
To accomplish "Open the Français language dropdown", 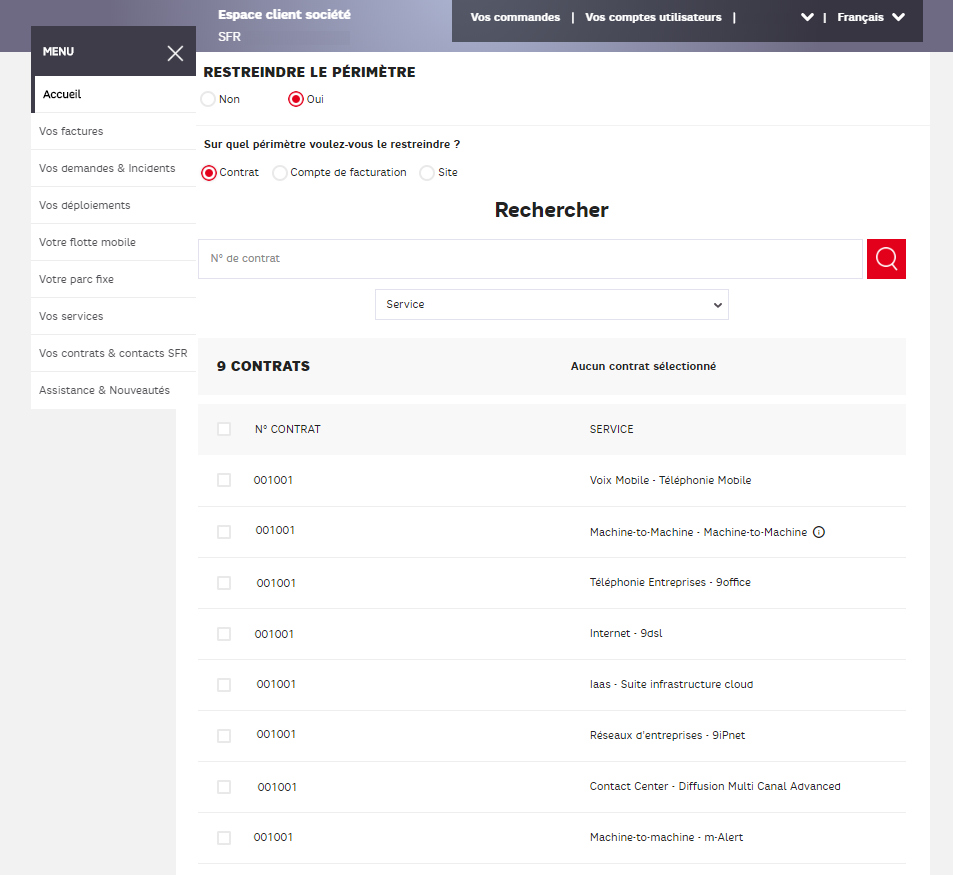I will 870,17.
